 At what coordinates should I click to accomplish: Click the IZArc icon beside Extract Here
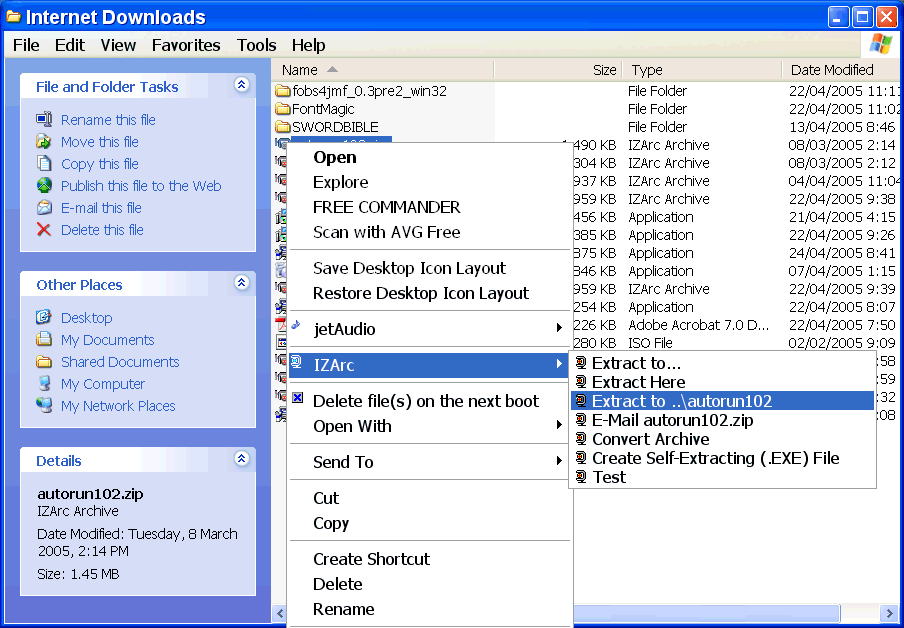[x=581, y=382]
